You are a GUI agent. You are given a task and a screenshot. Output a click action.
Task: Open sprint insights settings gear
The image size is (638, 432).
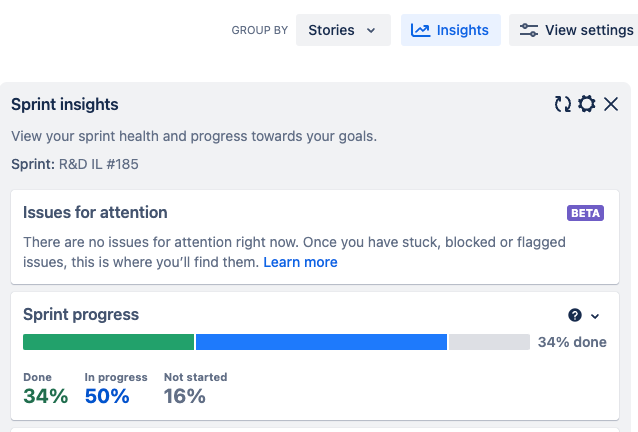click(x=587, y=104)
